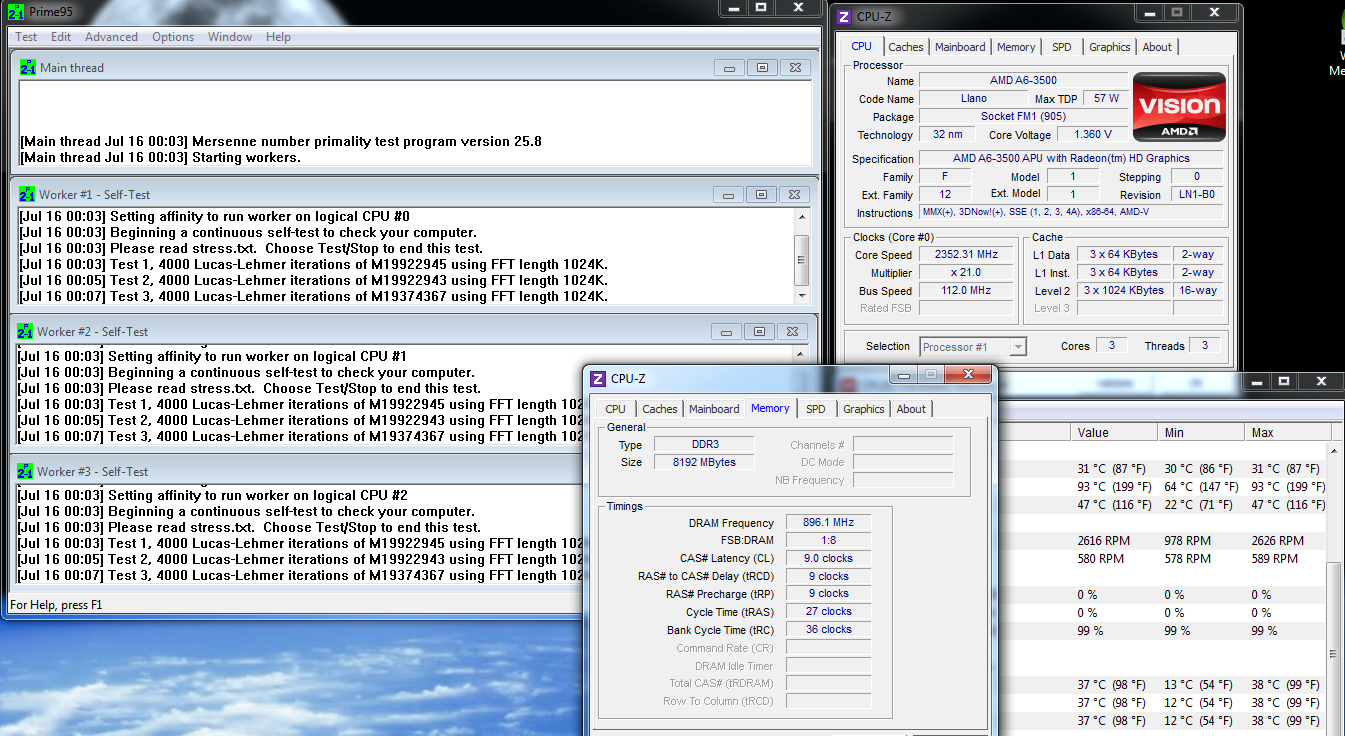The height and width of the screenshot is (736, 1345).
Task: Click the Value column header
Action: (x=1116, y=433)
